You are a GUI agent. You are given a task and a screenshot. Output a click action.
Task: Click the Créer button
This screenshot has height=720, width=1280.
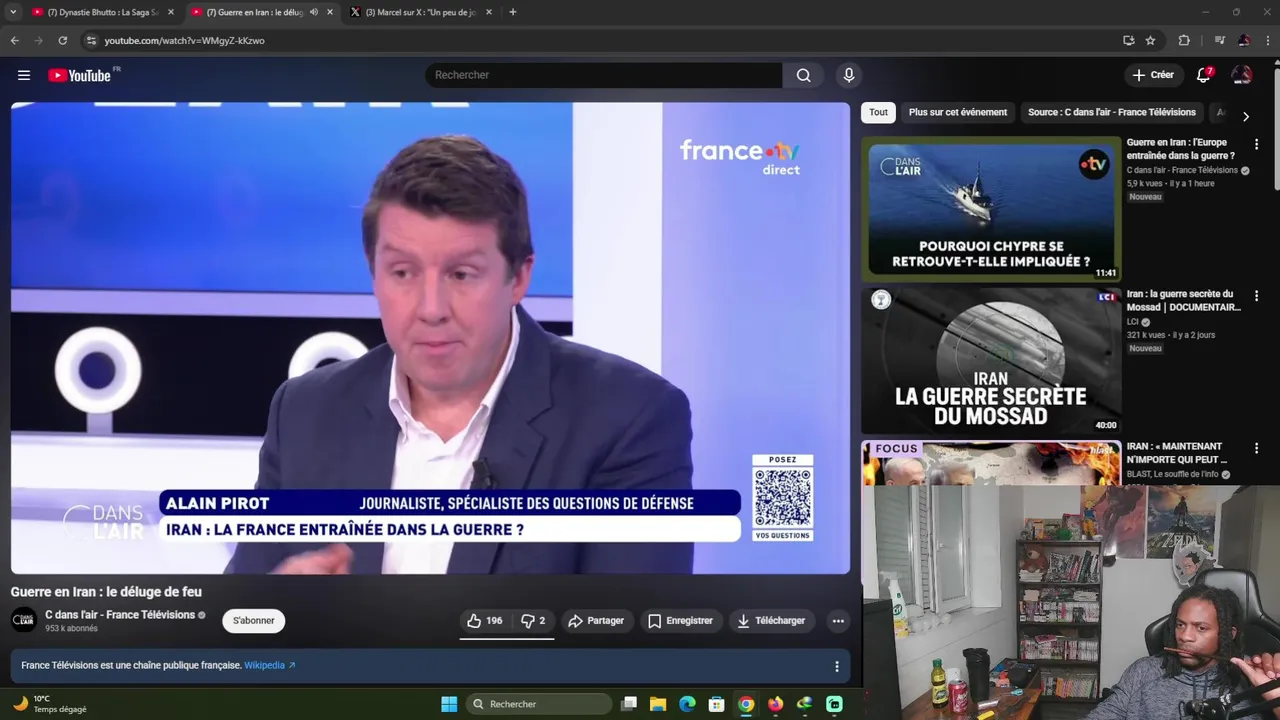coord(1152,75)
